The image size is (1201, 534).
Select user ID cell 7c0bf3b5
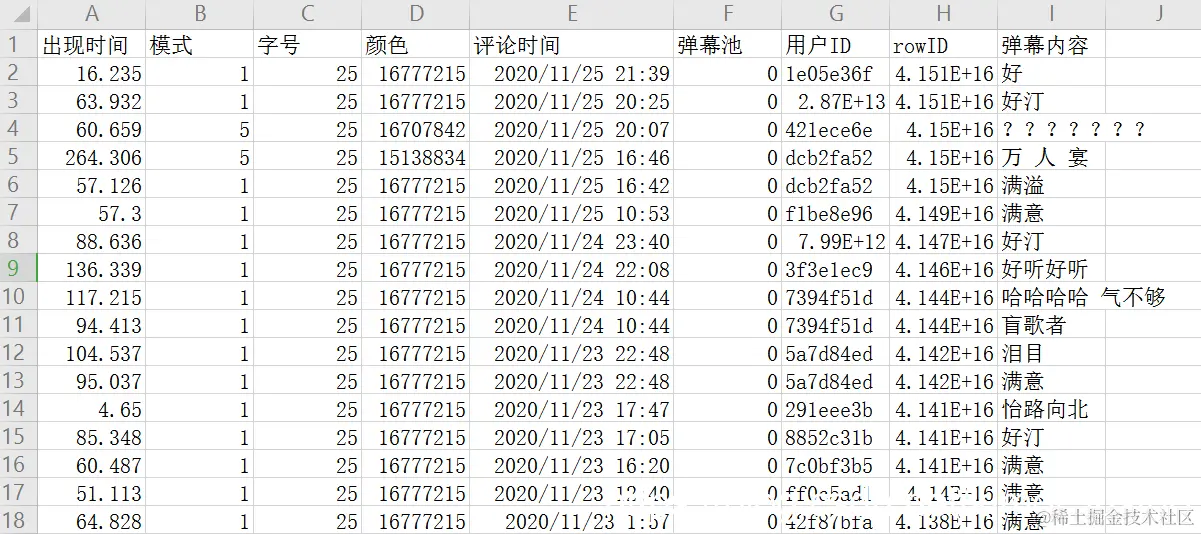point(836,465)
